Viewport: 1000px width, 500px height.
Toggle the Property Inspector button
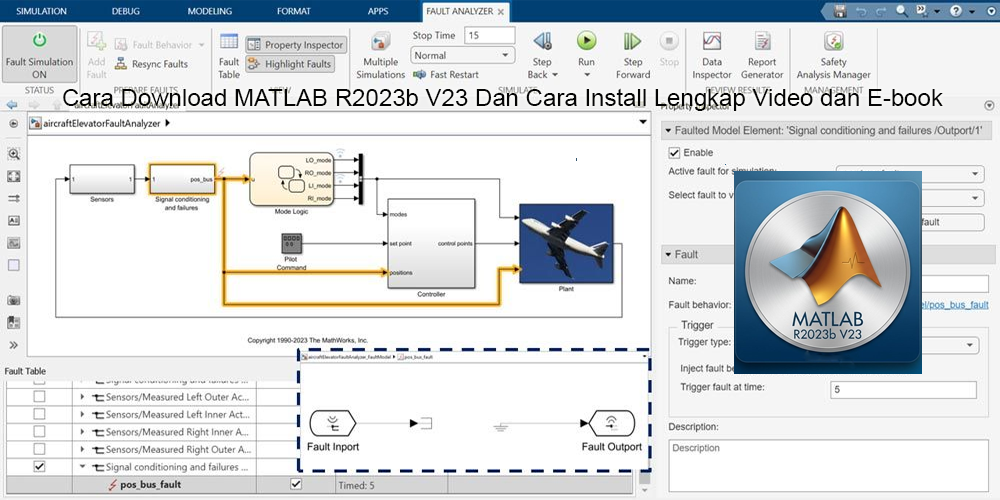[296, 45]
